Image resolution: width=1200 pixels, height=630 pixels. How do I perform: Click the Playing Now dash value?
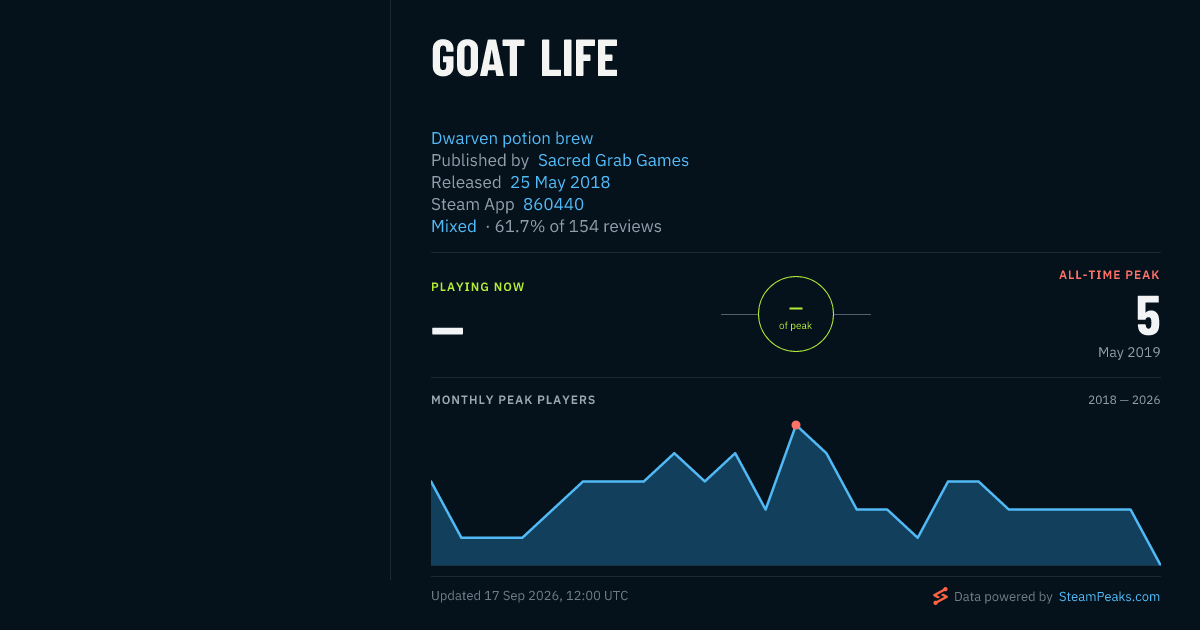pos(447,330)
